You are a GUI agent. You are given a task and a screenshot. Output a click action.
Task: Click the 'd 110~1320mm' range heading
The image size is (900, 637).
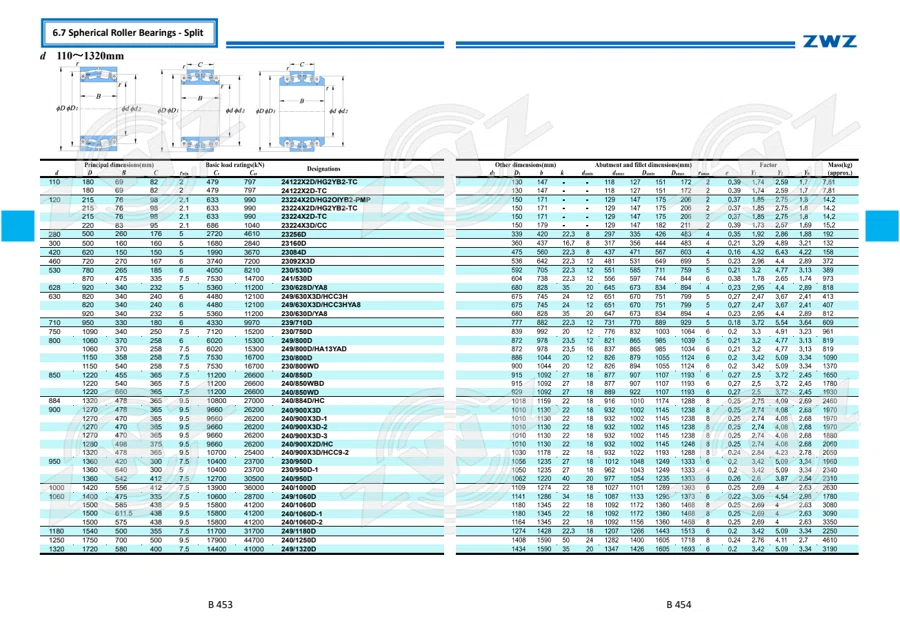[x=82, y=56]
